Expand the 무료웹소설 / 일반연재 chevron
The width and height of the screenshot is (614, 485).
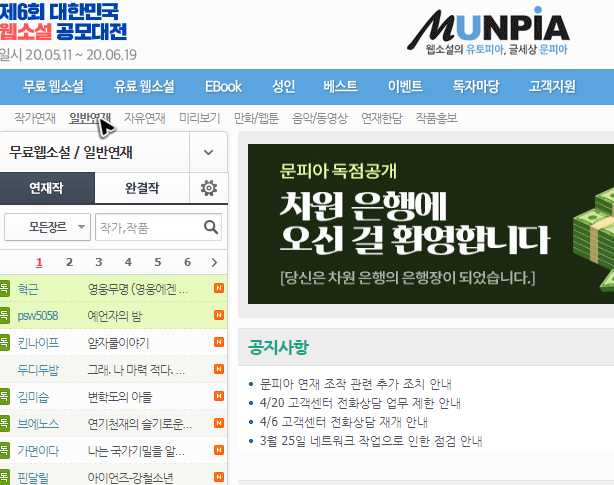208,152
